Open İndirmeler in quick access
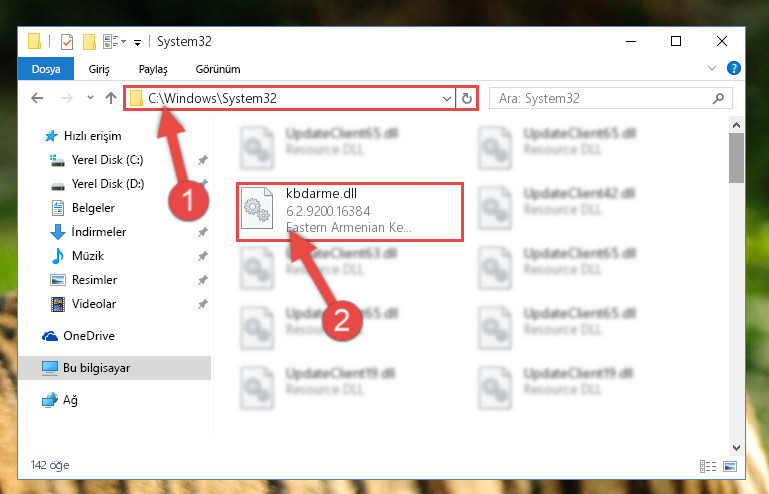The image size is (769, 494). click(x=99, y=232)
